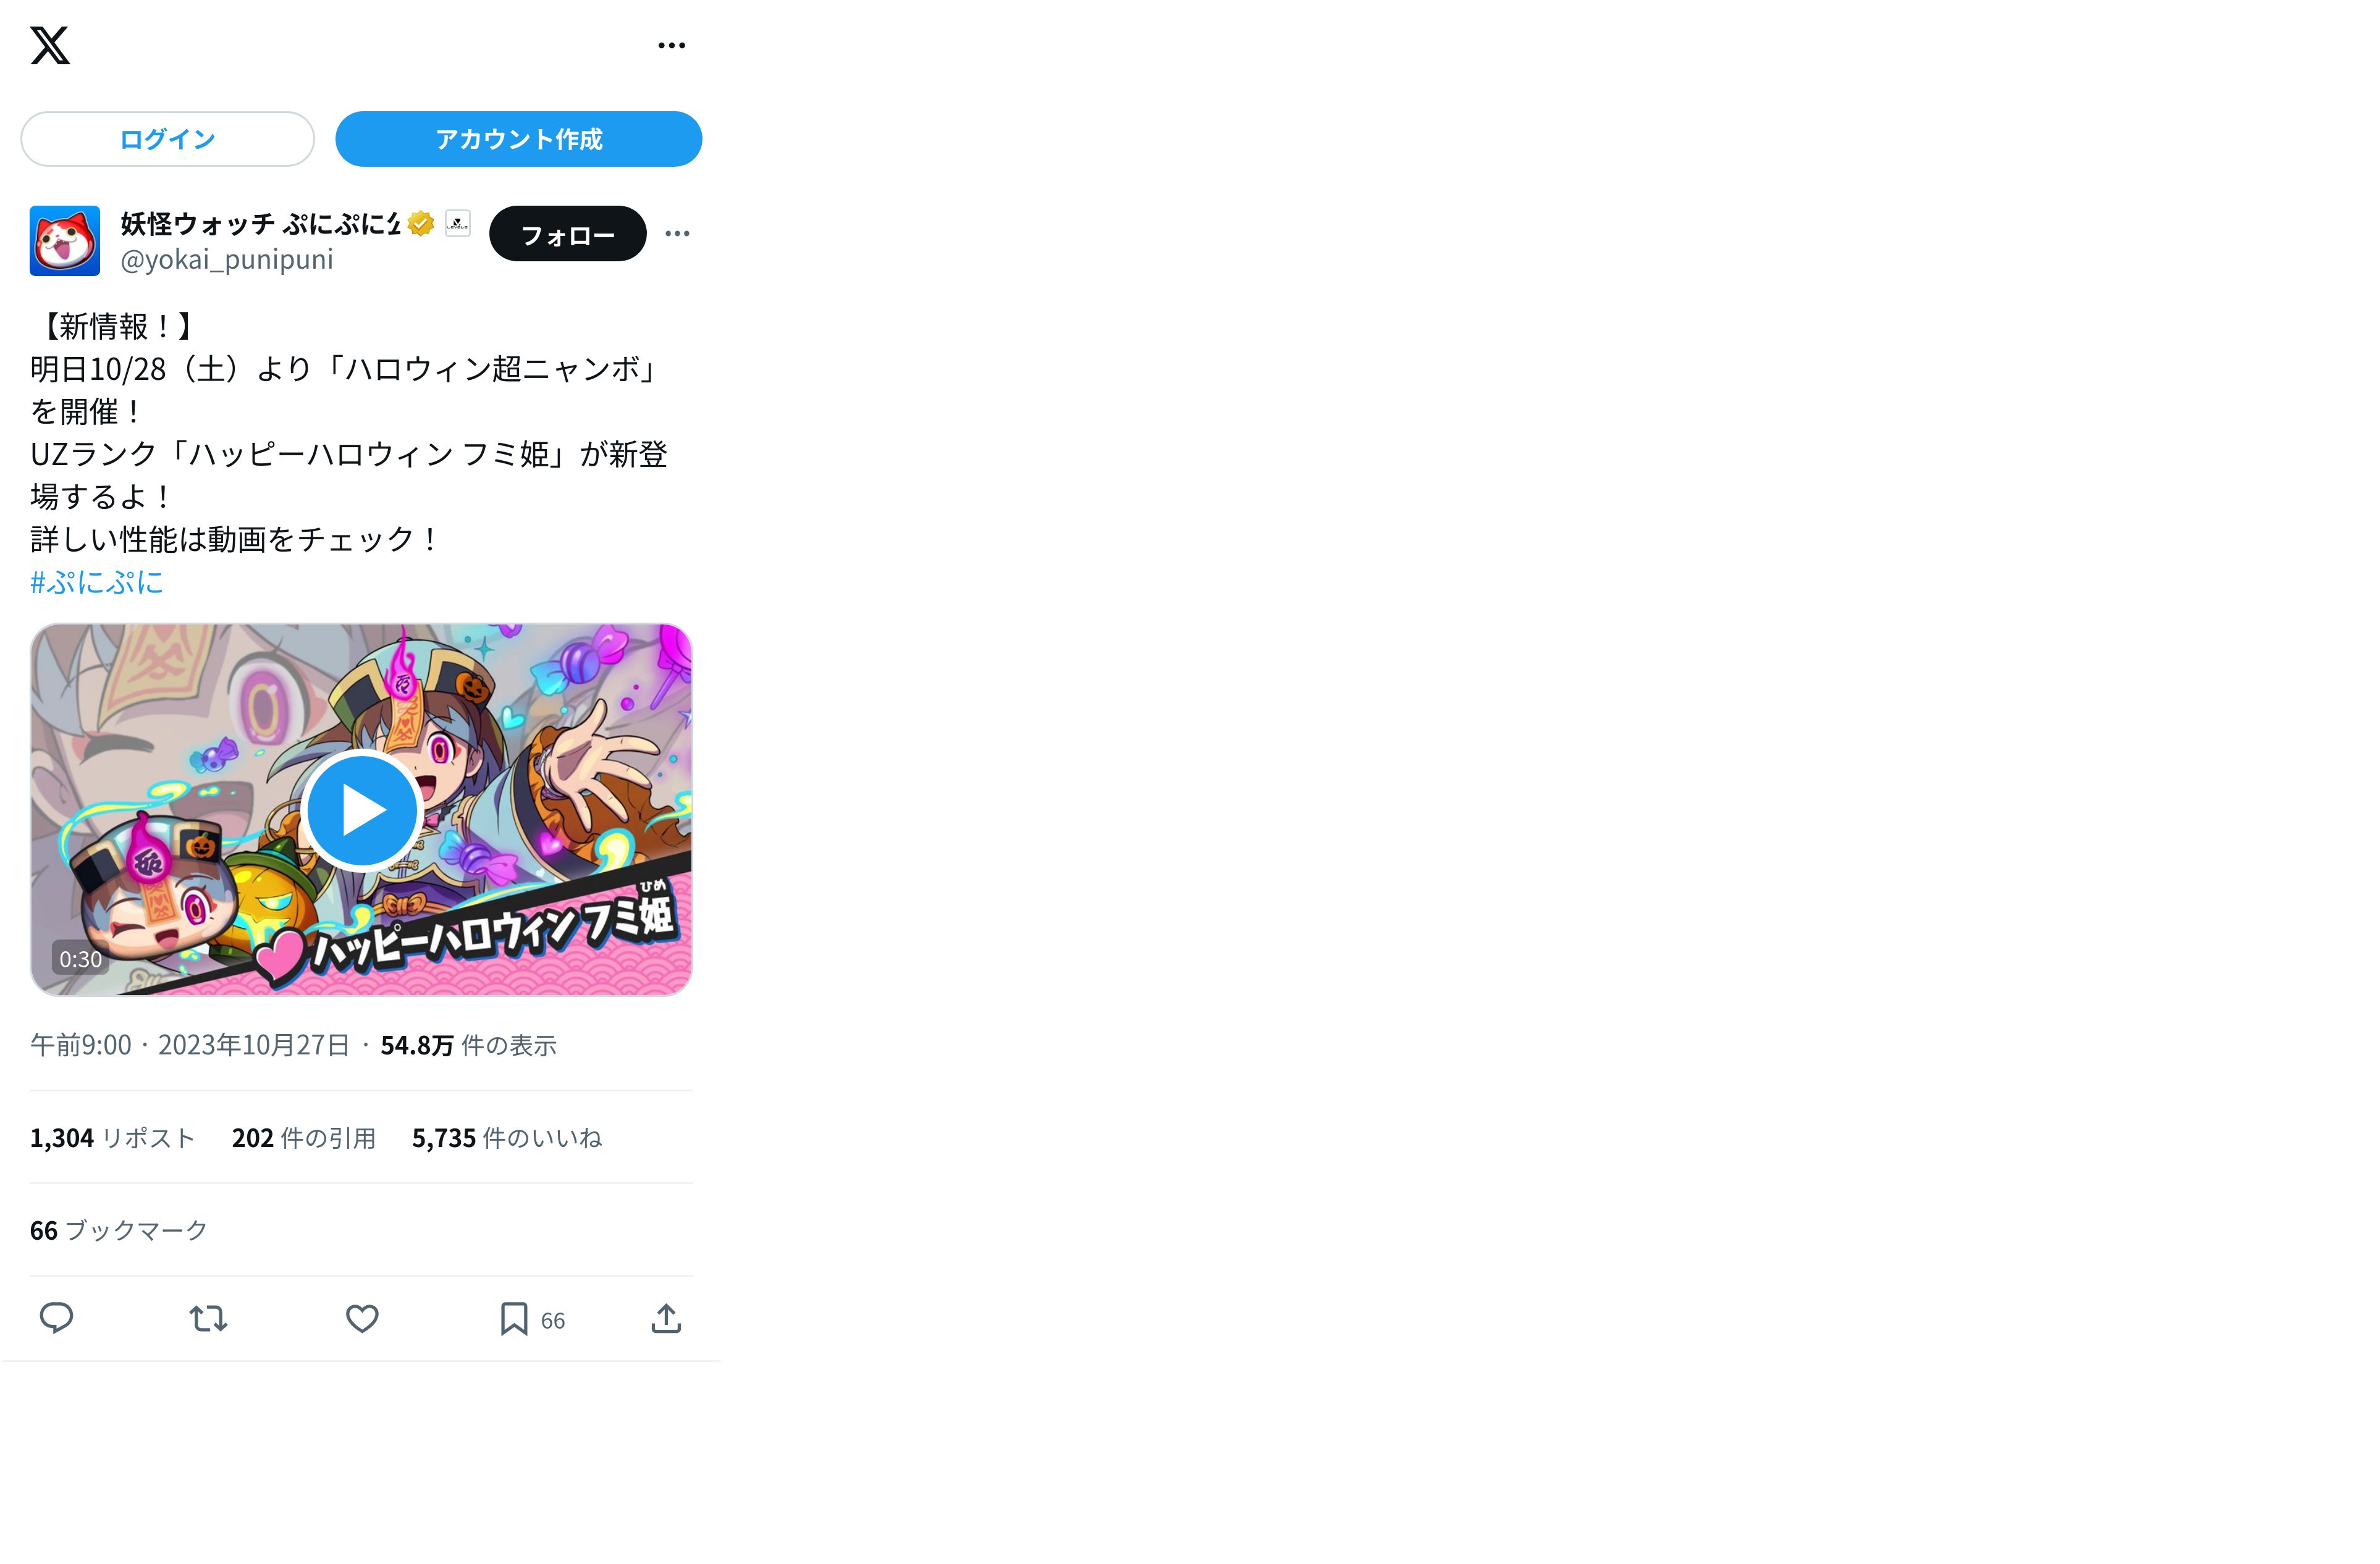The width and height of the screenshot is (2380, 1564).
Task: Open the post's more options menu
Action: [x=677, y=234]
